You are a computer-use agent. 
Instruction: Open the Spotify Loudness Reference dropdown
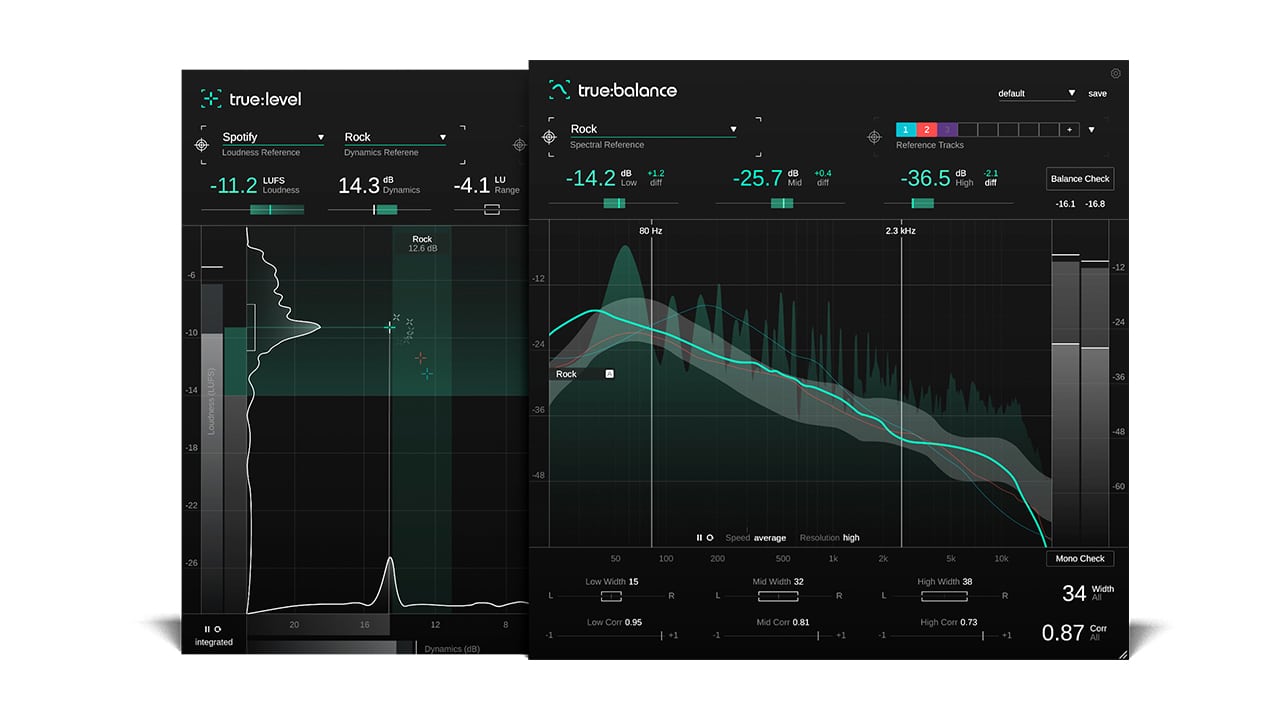[x=273, y=137]
